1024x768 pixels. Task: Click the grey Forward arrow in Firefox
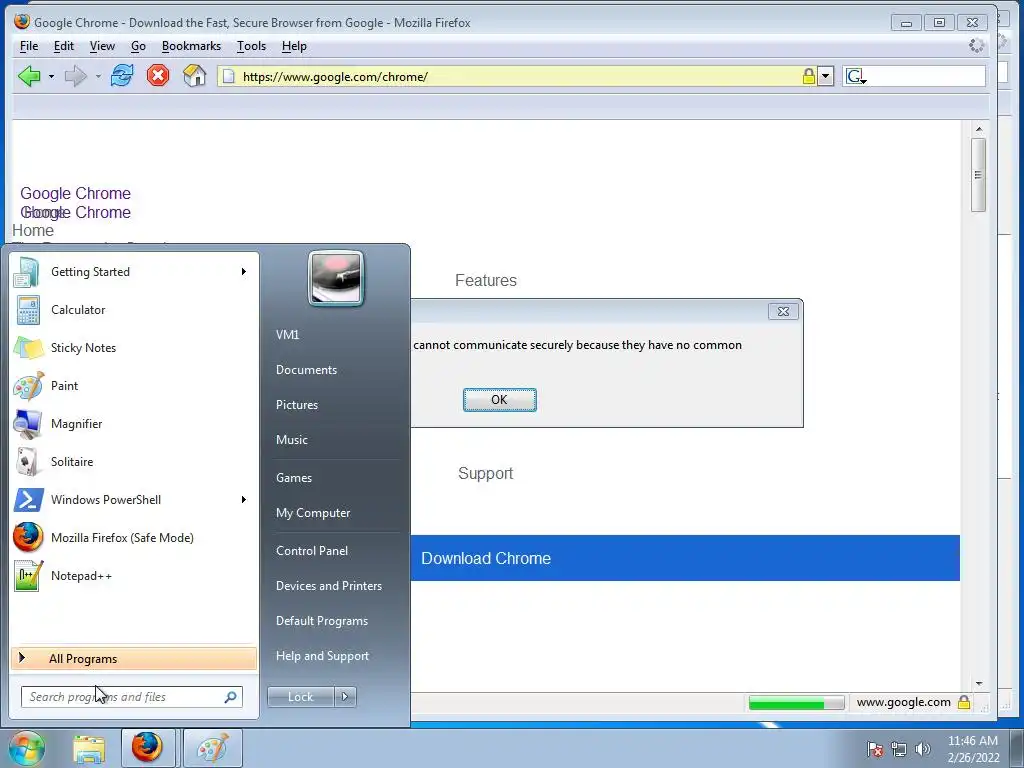coord(76,76)
